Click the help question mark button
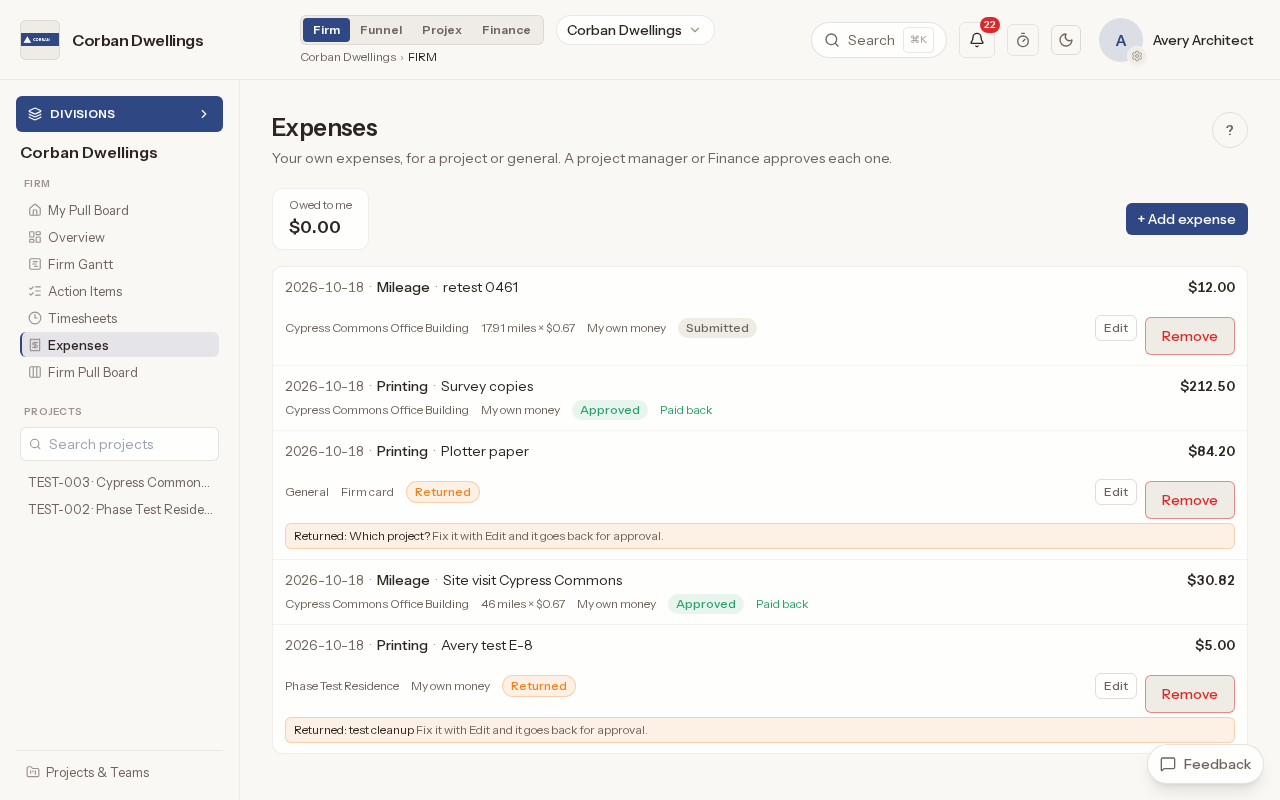The height and width of the screenshot is (800, 1280). point(1230,130)
